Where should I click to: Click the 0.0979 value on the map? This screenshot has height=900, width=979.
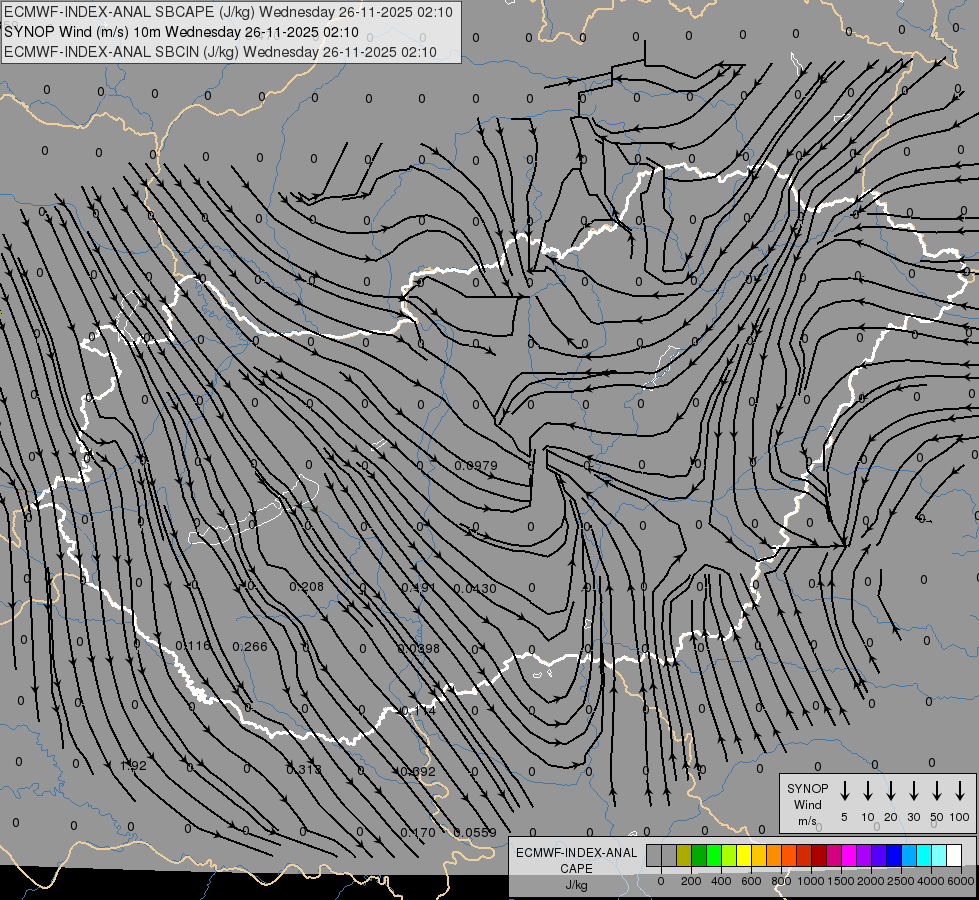[x=476, y=466]
